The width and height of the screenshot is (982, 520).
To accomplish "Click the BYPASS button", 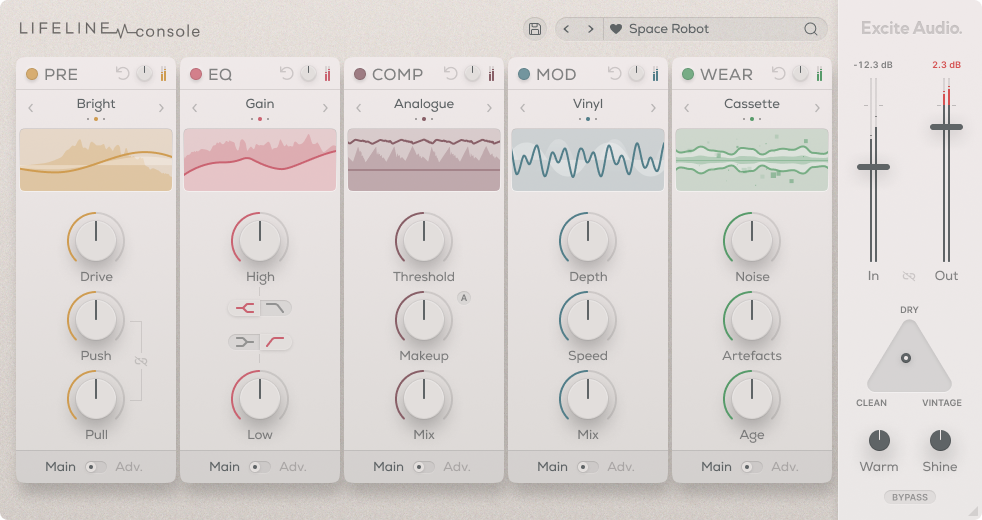I will point(909,497).
